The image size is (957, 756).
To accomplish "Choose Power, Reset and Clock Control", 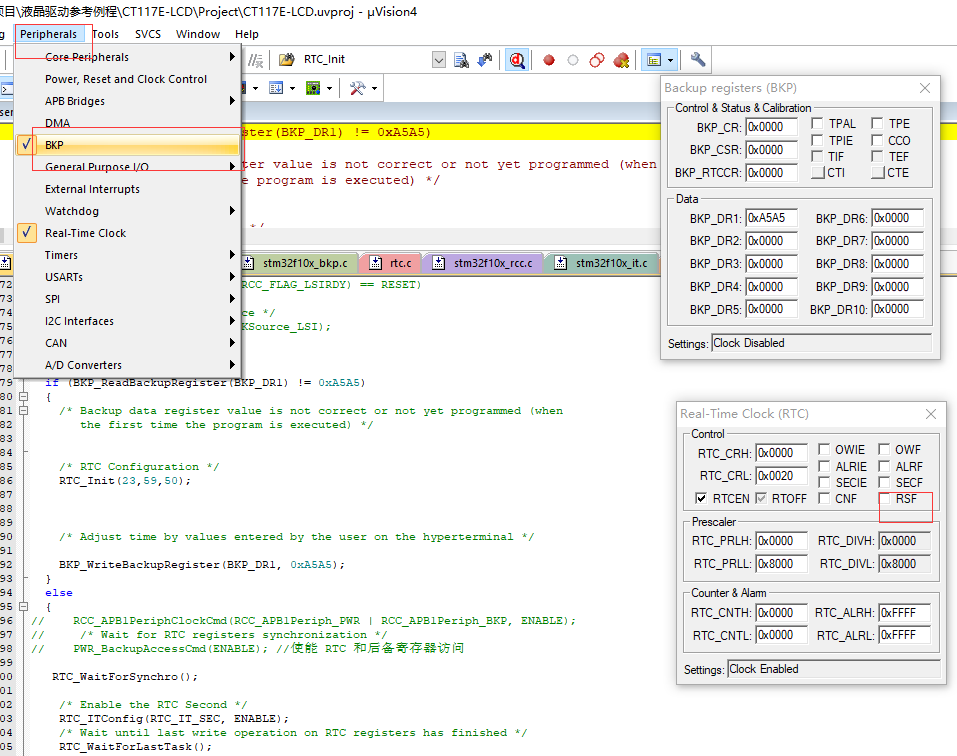I will (126, 79).
